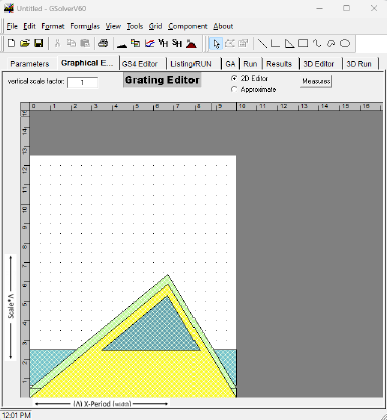Select the line drawing tool
The width and height of the screenshot is (387, 420).
262,43
